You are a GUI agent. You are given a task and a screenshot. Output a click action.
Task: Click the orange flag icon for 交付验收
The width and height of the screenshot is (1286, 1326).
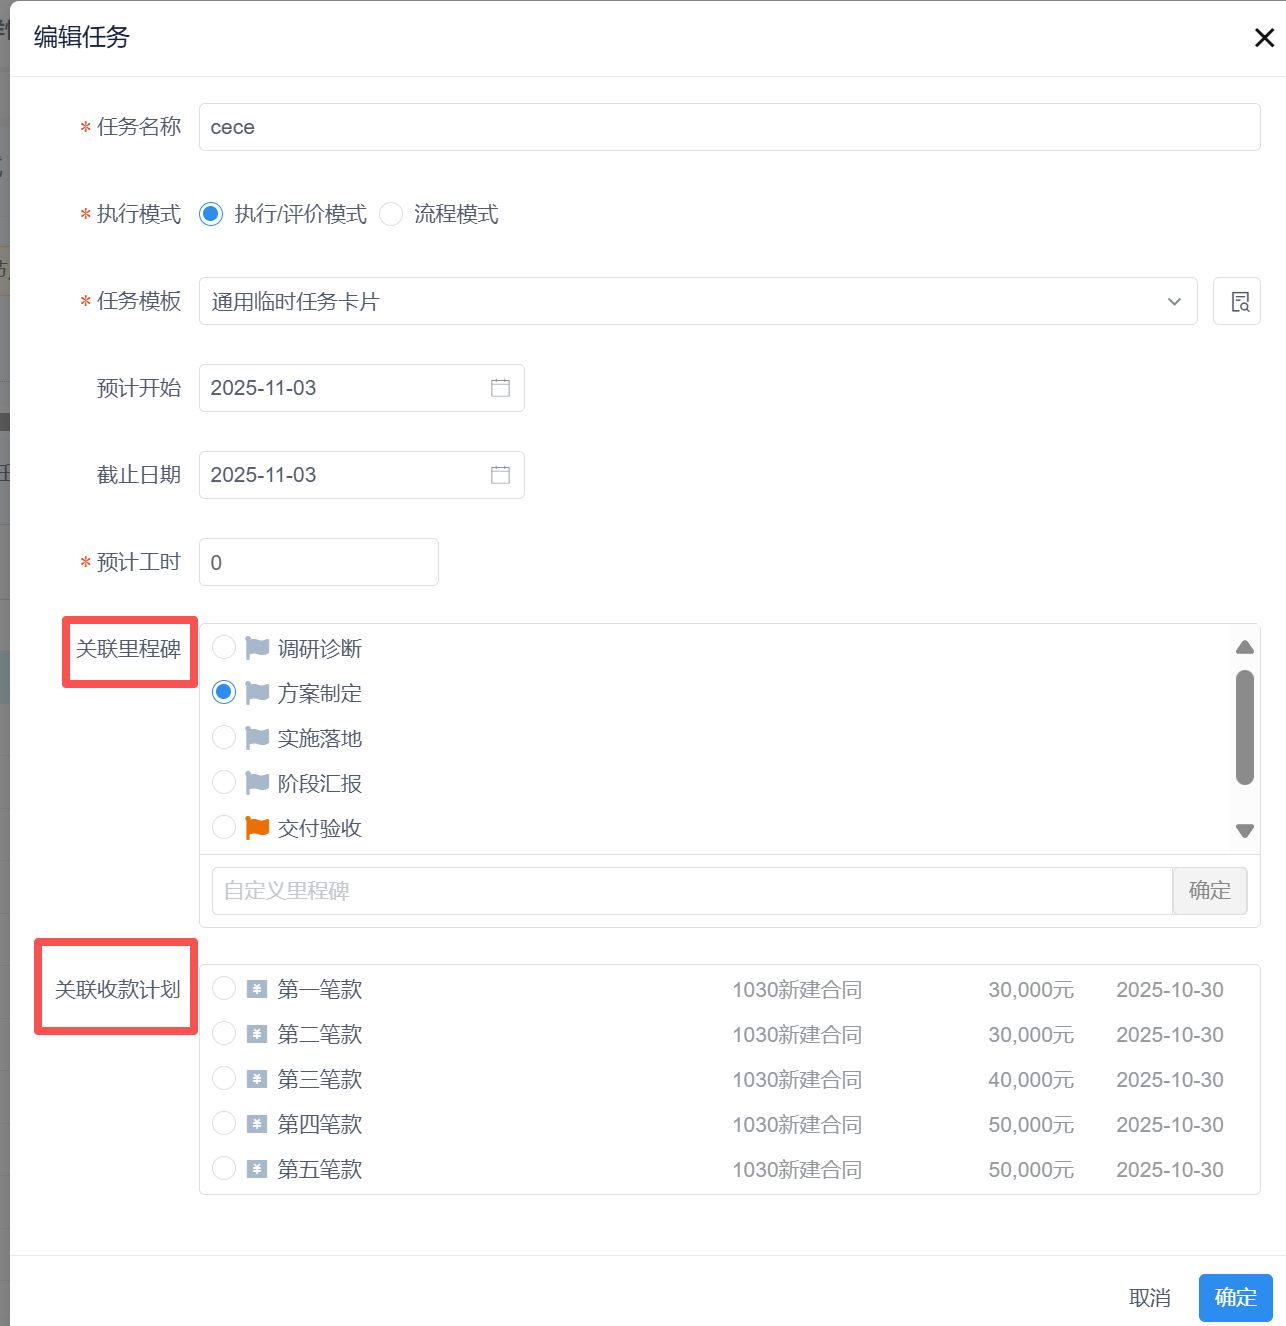click(x=257, y=828)
